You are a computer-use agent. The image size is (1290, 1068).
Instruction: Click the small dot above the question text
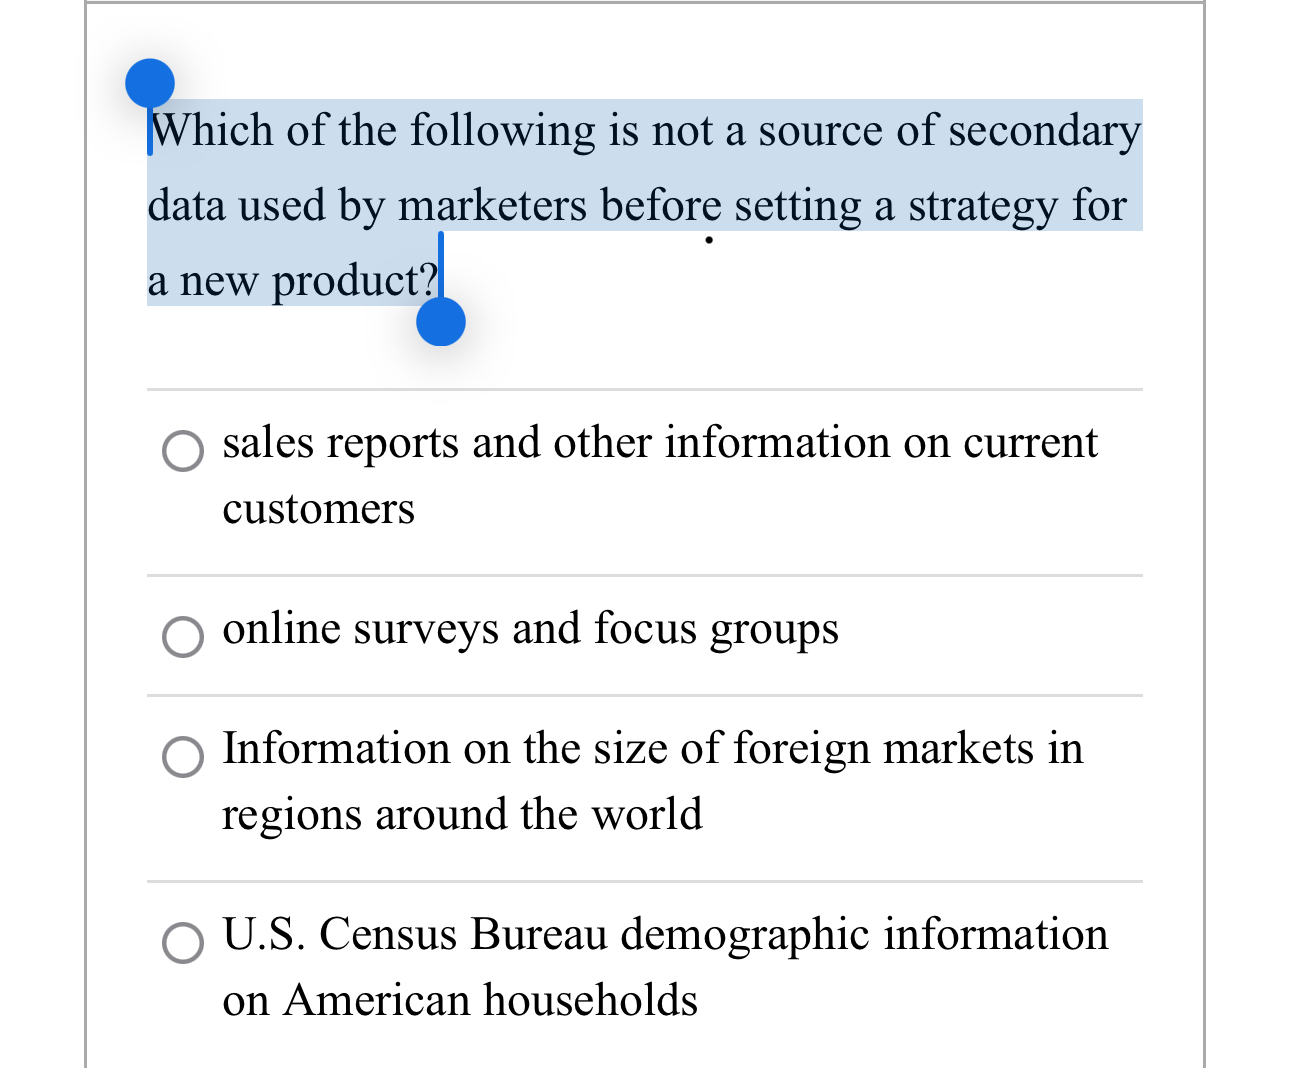pos(709,239)
